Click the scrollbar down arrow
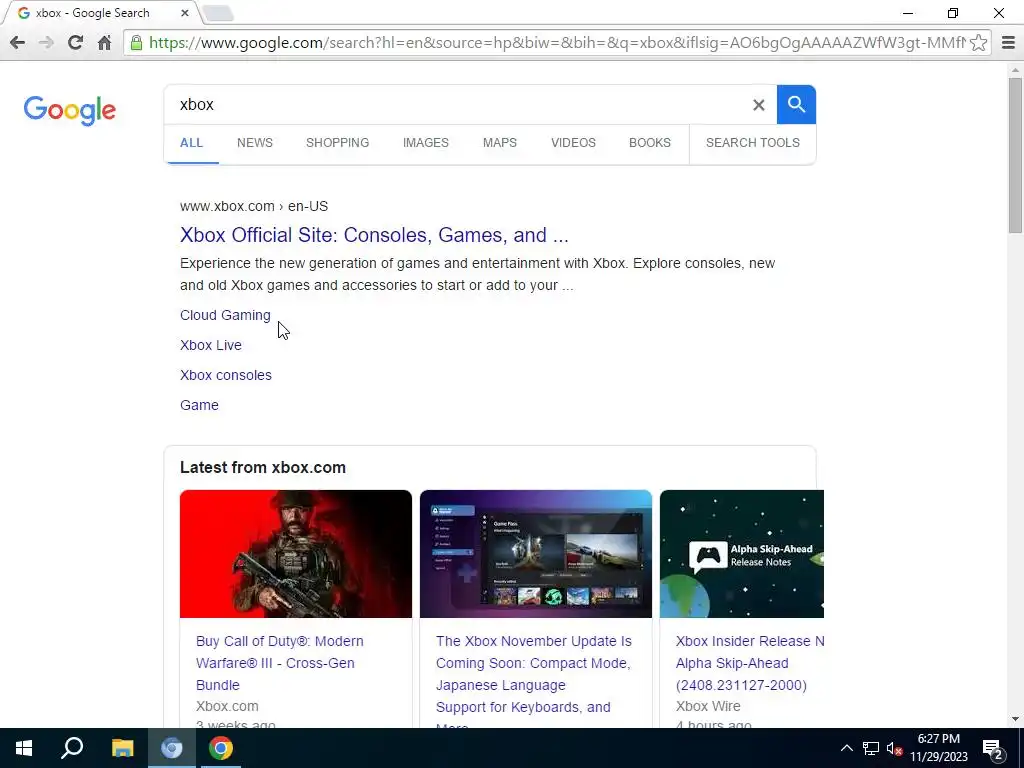 tap(1015, 719)
